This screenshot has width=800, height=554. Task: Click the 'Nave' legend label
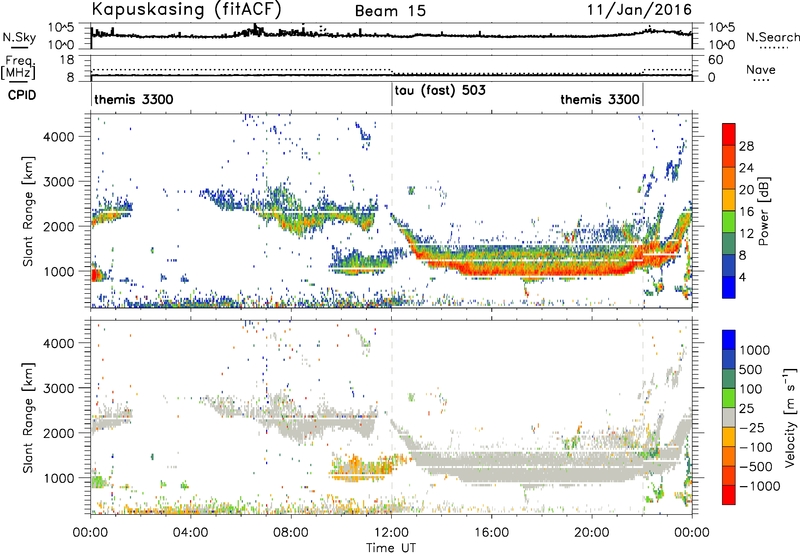point(761,70)
